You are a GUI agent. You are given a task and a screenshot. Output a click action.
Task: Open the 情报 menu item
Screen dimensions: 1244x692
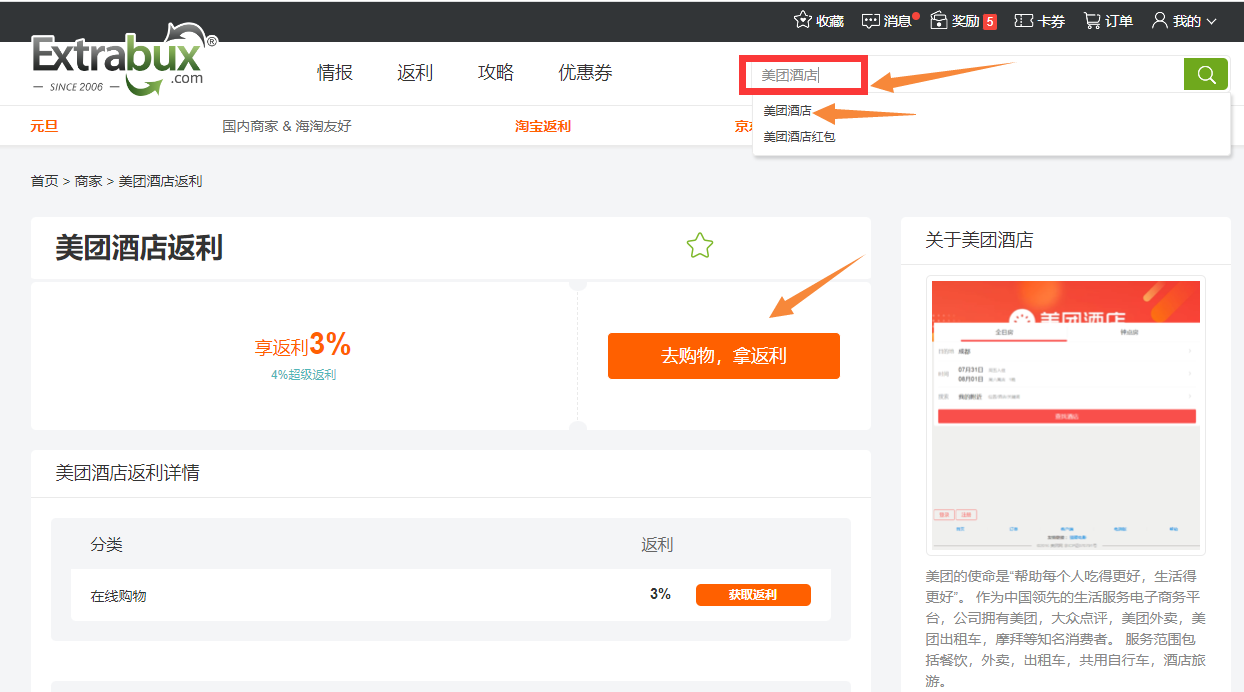point(334,72)
